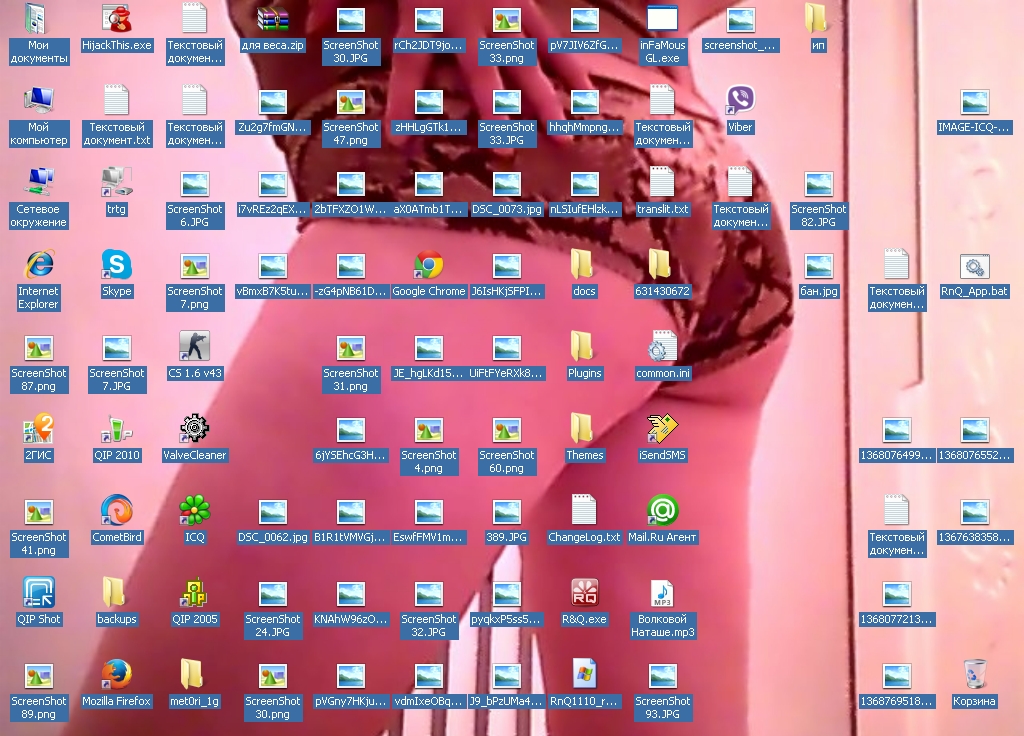Select the 389.JPG image file

(x=507, y=511)
